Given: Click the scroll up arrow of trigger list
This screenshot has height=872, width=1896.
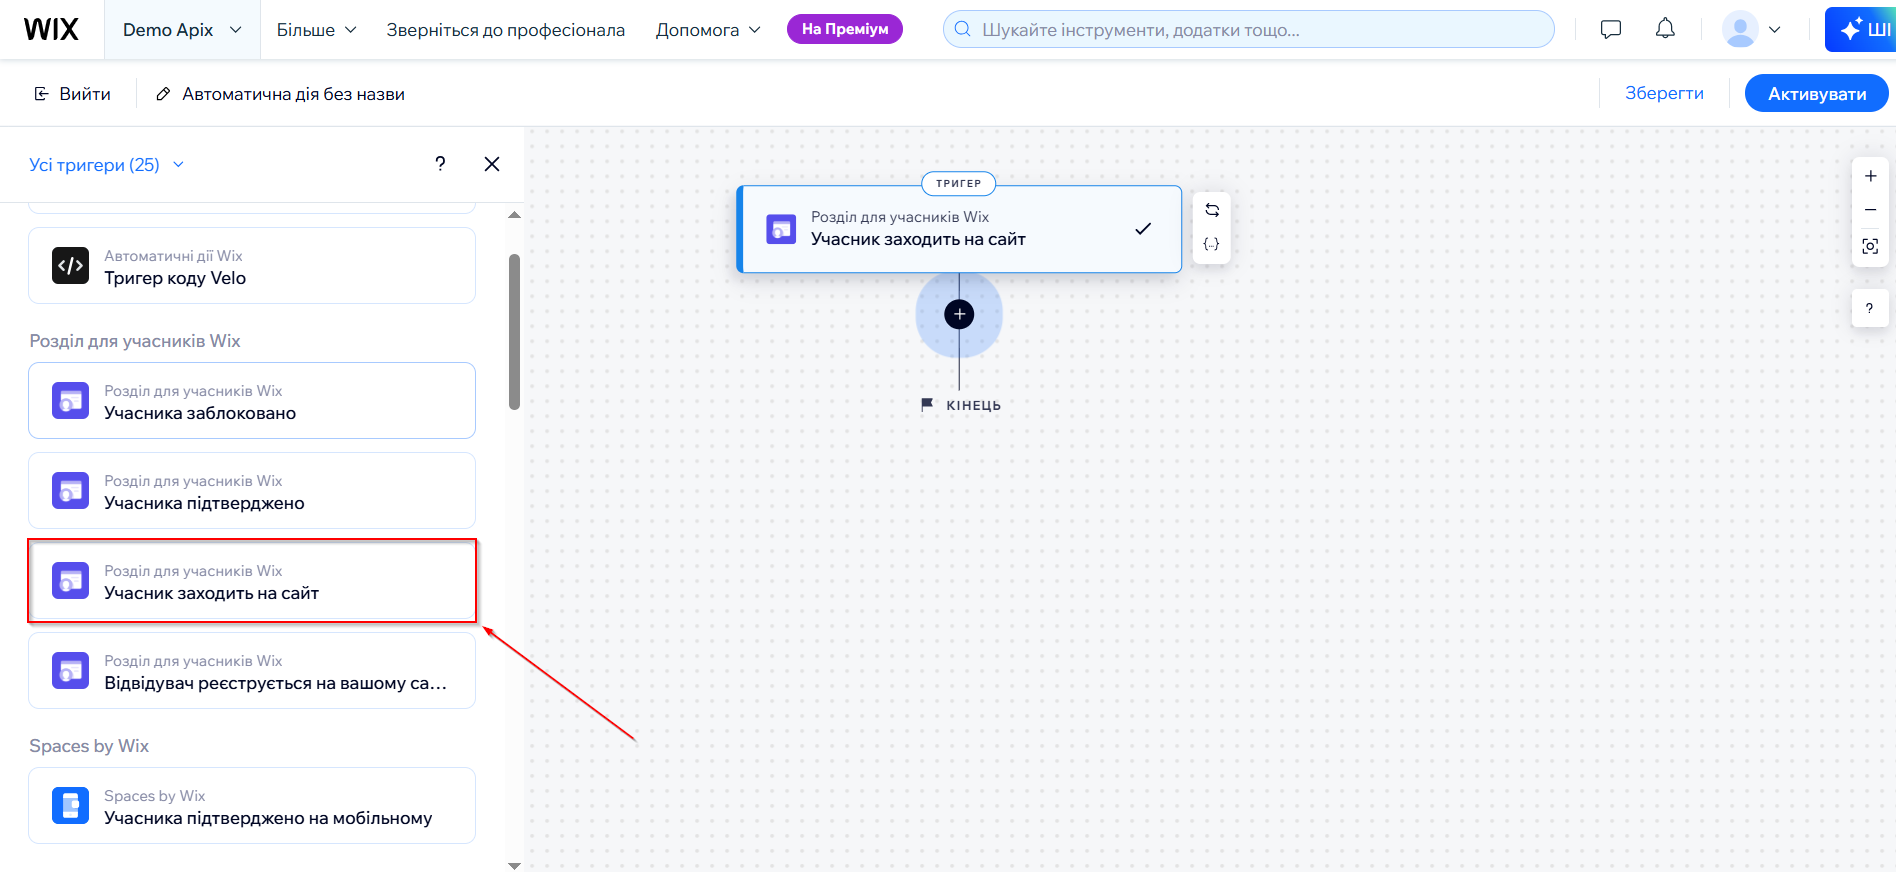Looking at the screenshot, I should 515,215.
